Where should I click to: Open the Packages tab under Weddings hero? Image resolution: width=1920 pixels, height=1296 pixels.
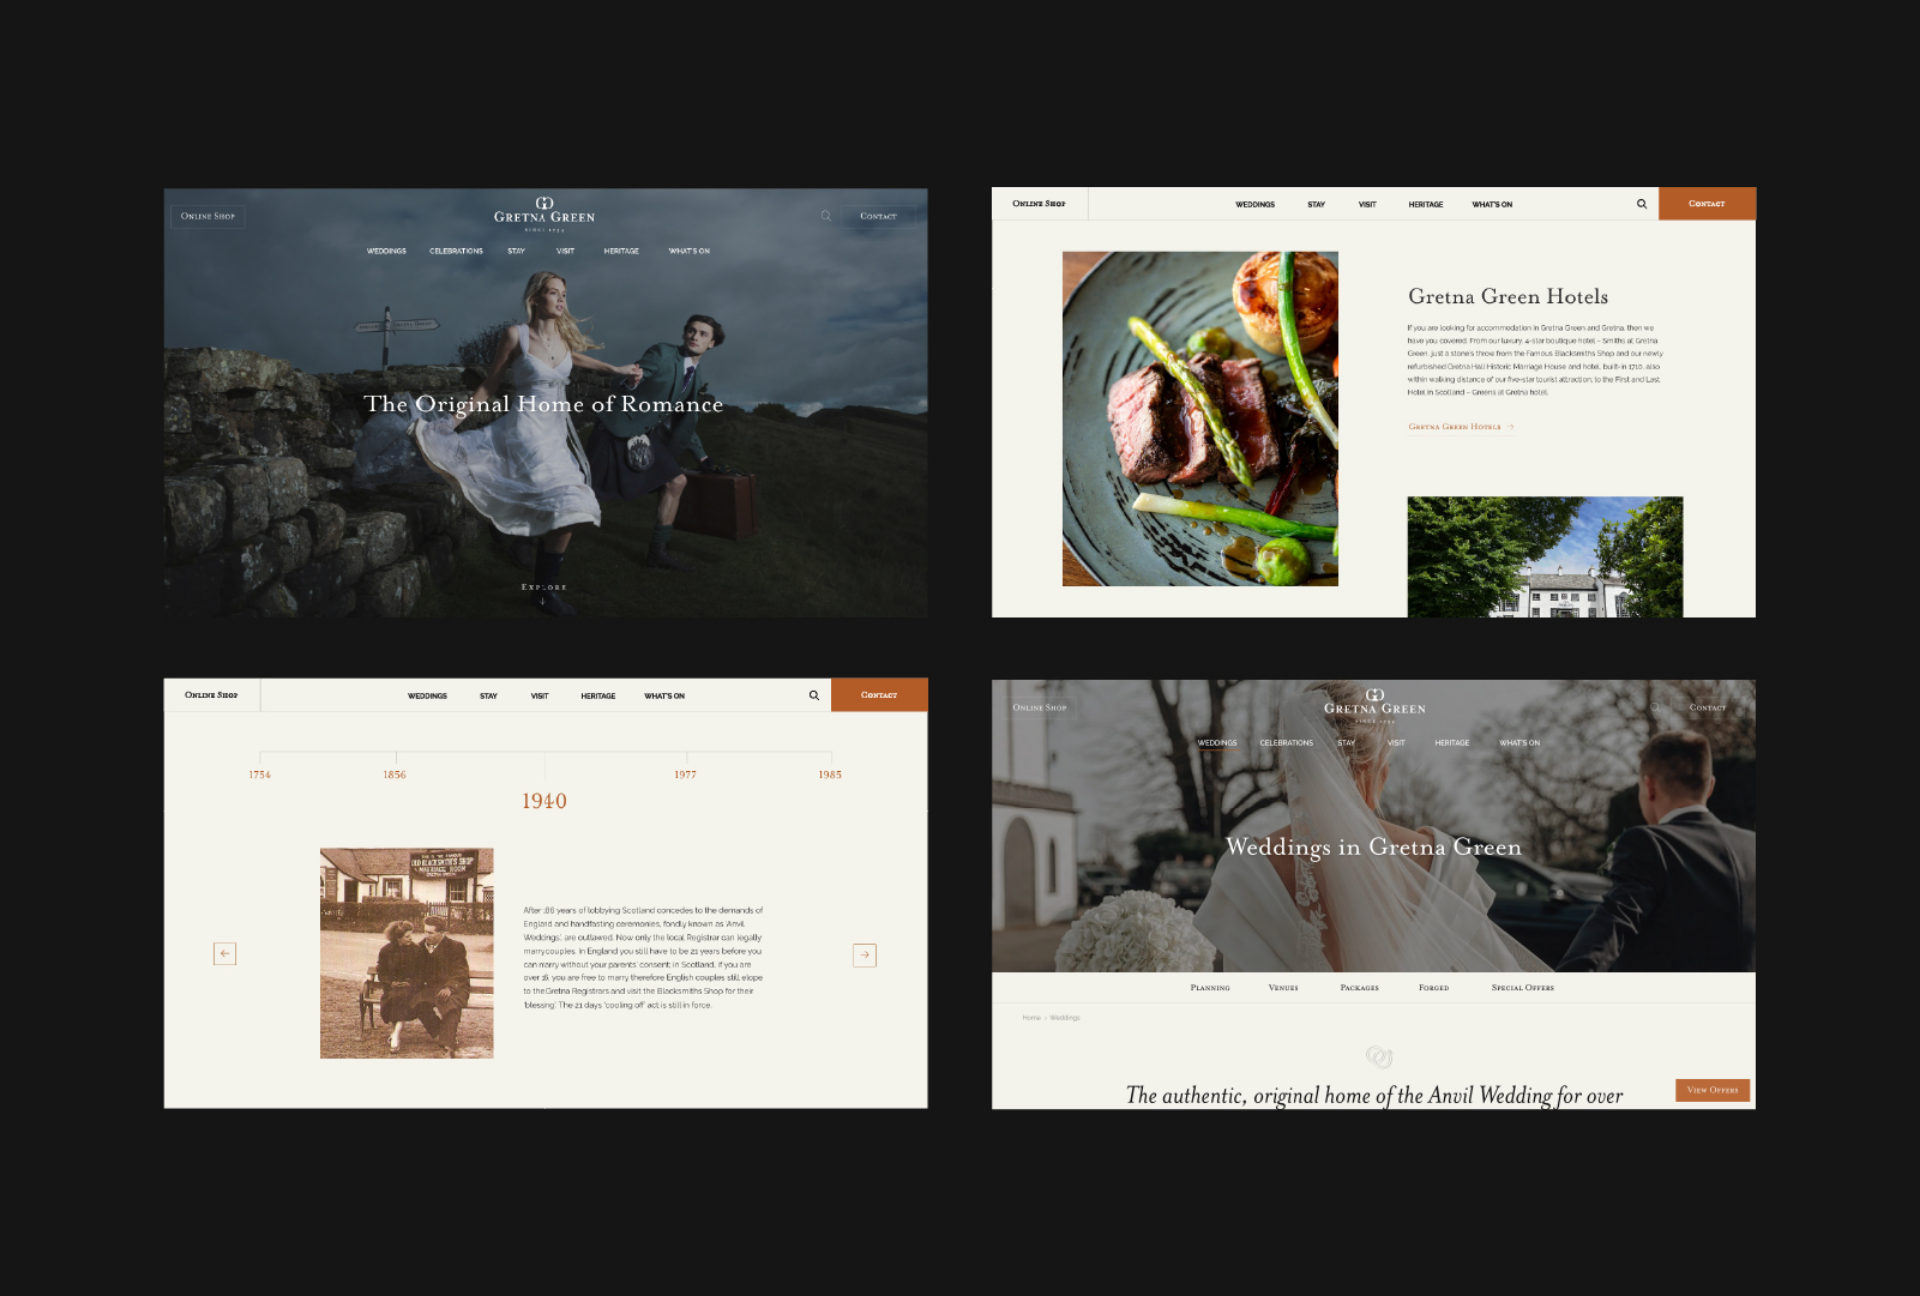(x=1359, y=988)
